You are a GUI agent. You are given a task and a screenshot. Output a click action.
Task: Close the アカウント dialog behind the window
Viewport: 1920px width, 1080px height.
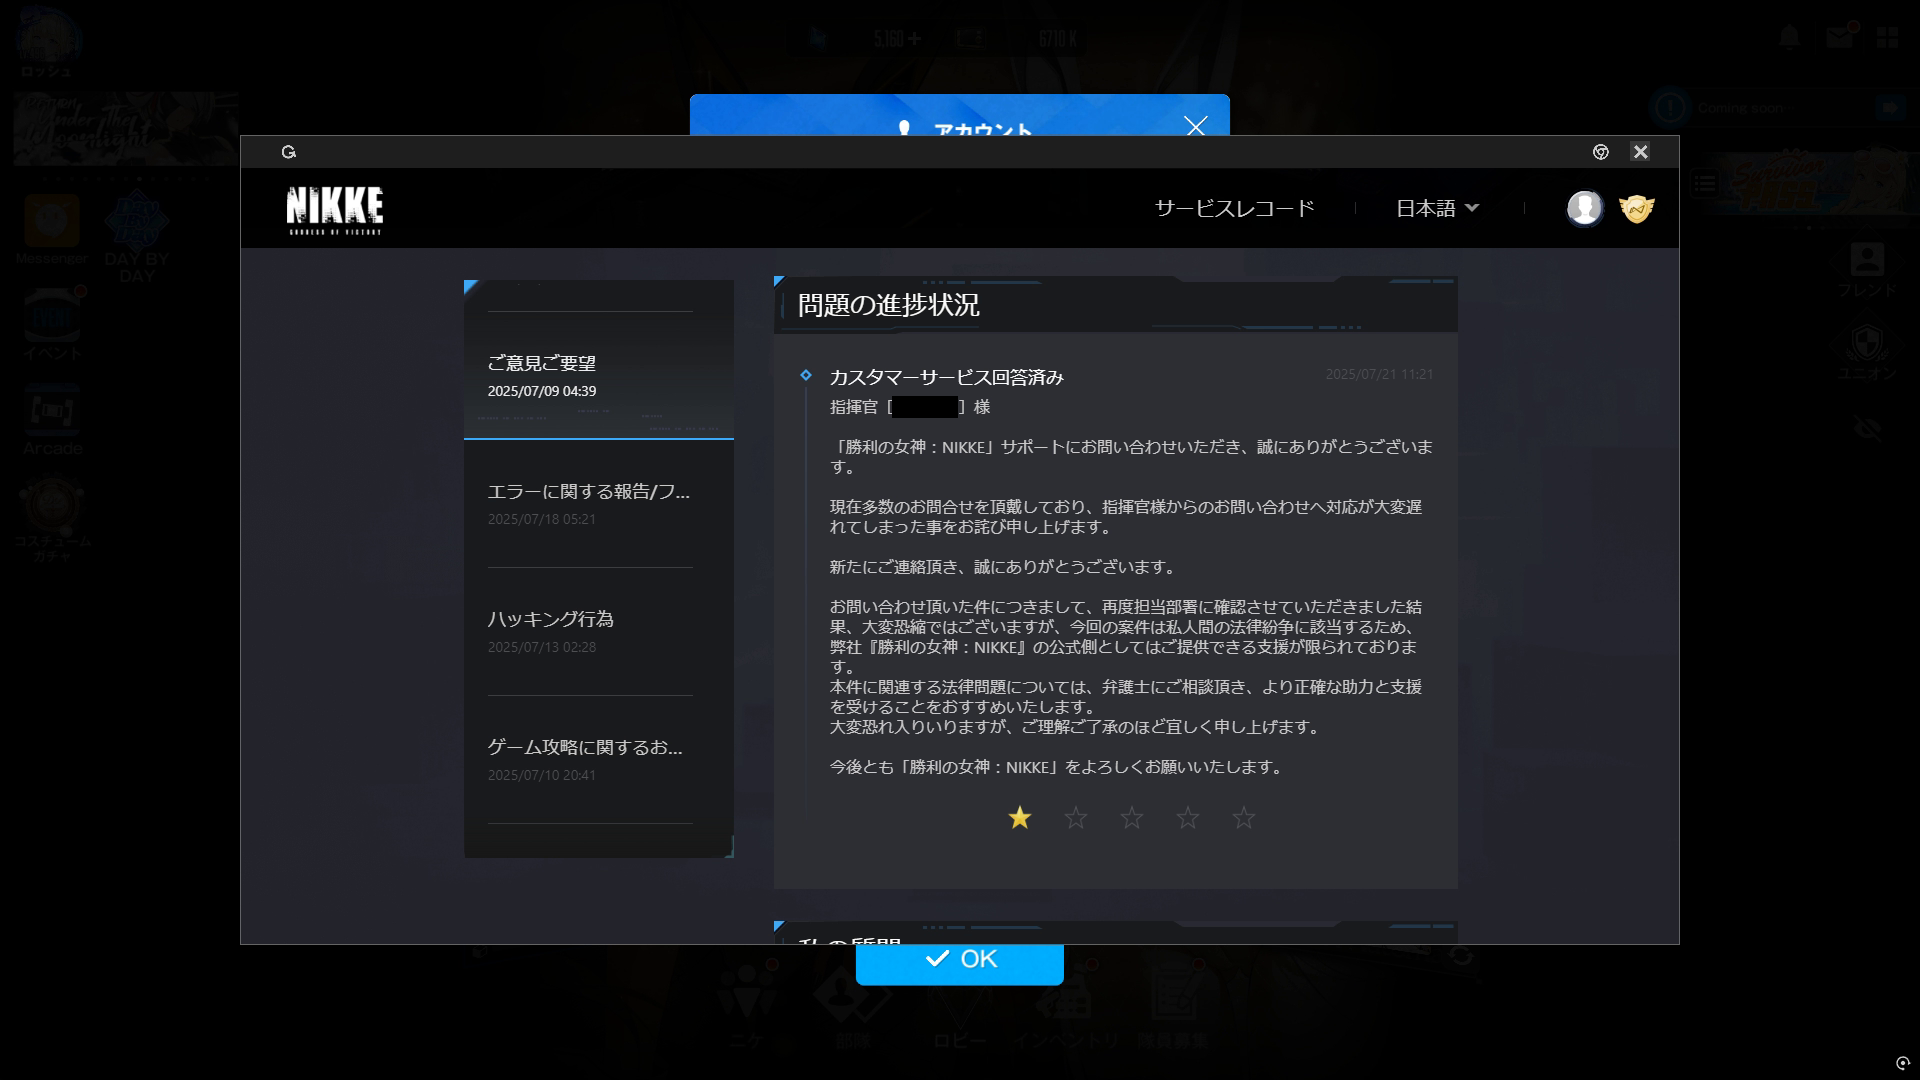(1195, 125)
